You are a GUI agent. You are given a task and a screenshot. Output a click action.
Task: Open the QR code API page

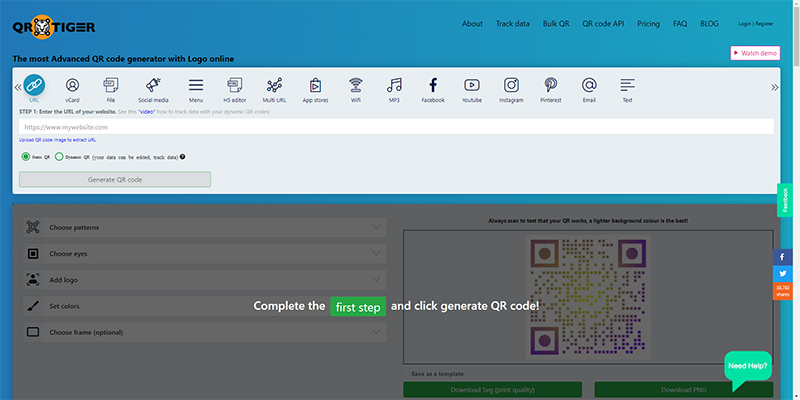(x=603, y=23)
